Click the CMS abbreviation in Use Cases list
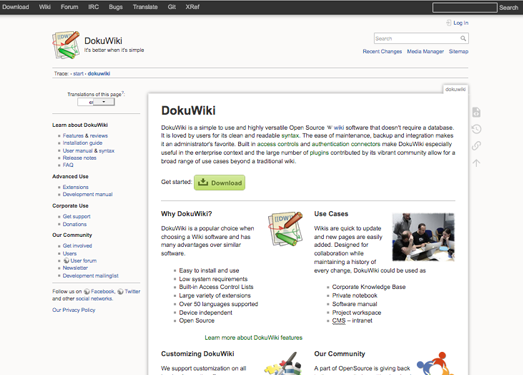 point(339,321)
